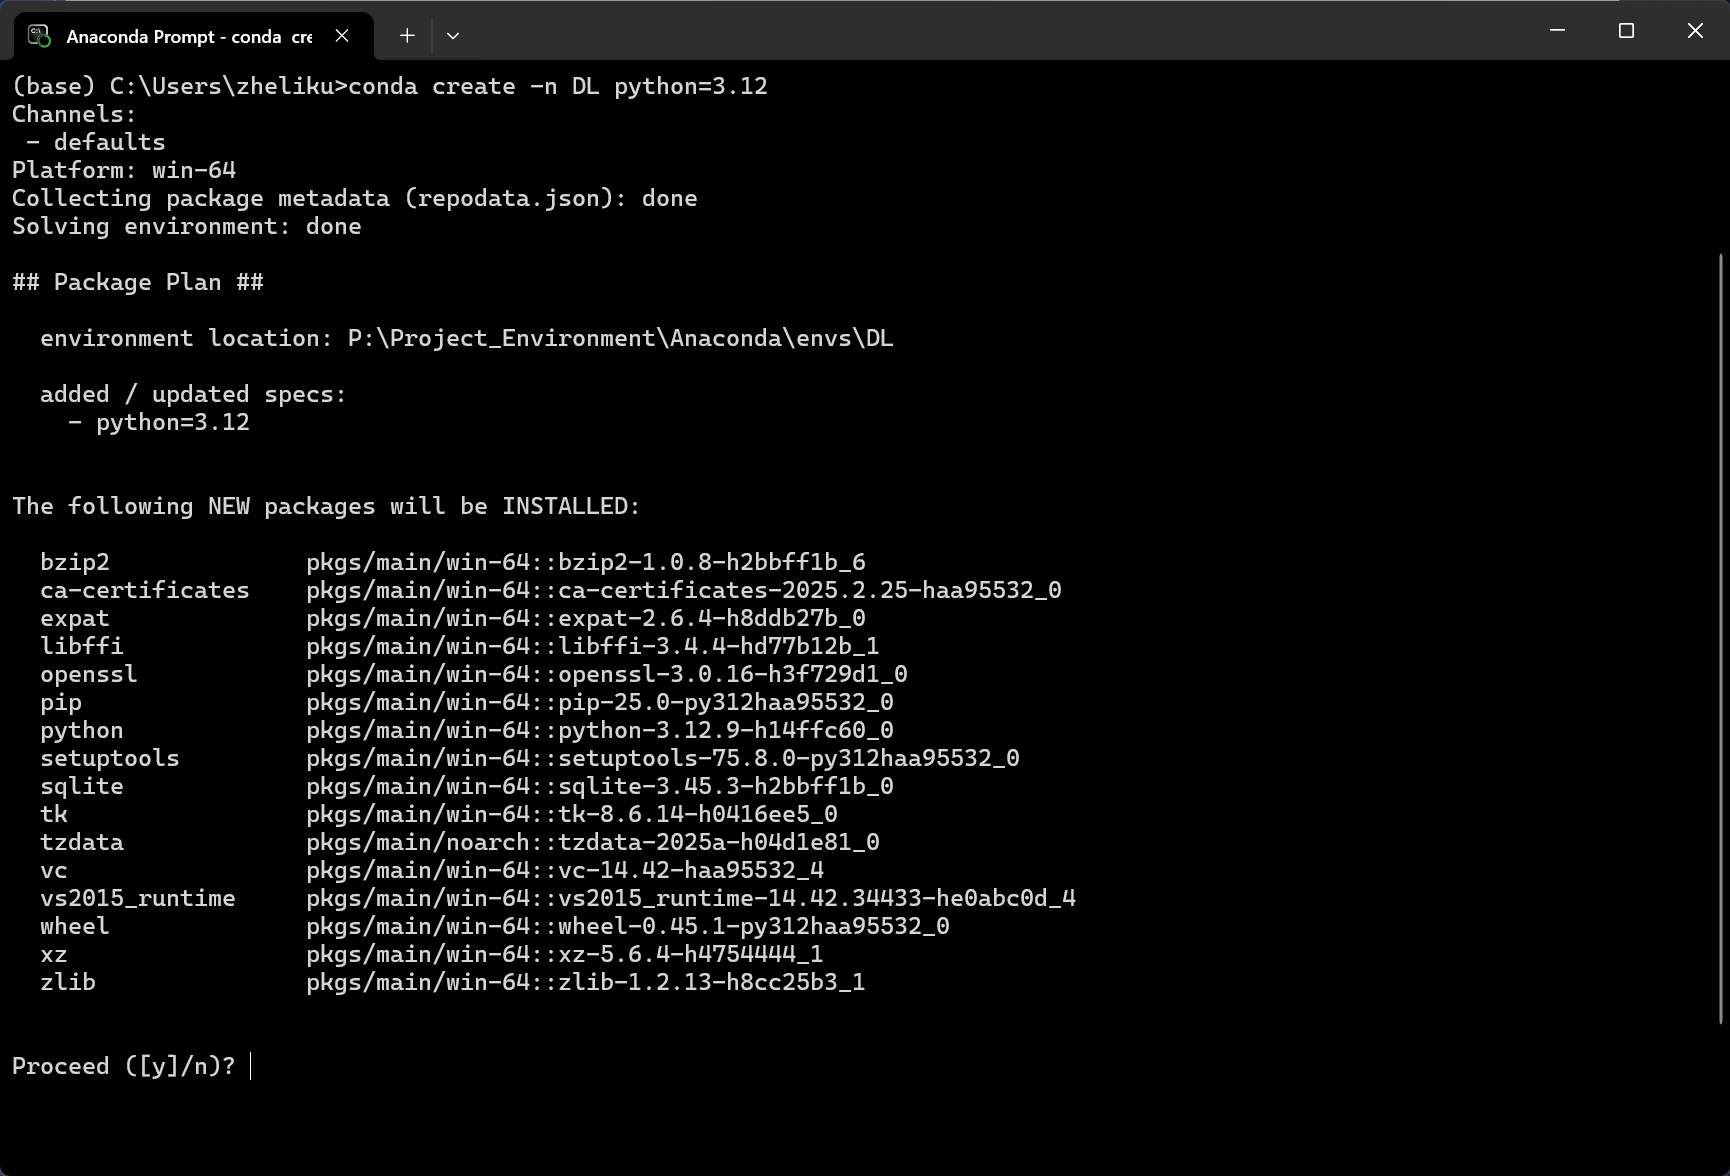Viewport: 1730px width, 1176px height.
Task: Click the 'Channels:' line
Action: click(x=74, y=114)
